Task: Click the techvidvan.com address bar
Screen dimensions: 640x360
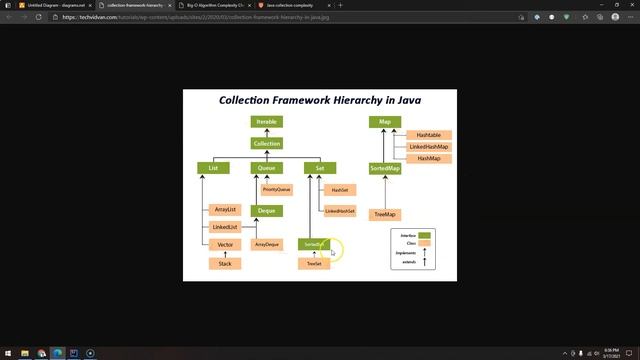Action: [286, 17]
